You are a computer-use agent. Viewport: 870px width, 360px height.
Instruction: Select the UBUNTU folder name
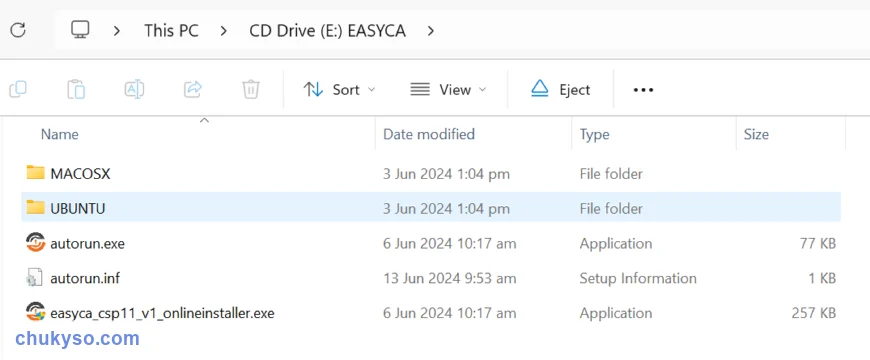[78, 209]
